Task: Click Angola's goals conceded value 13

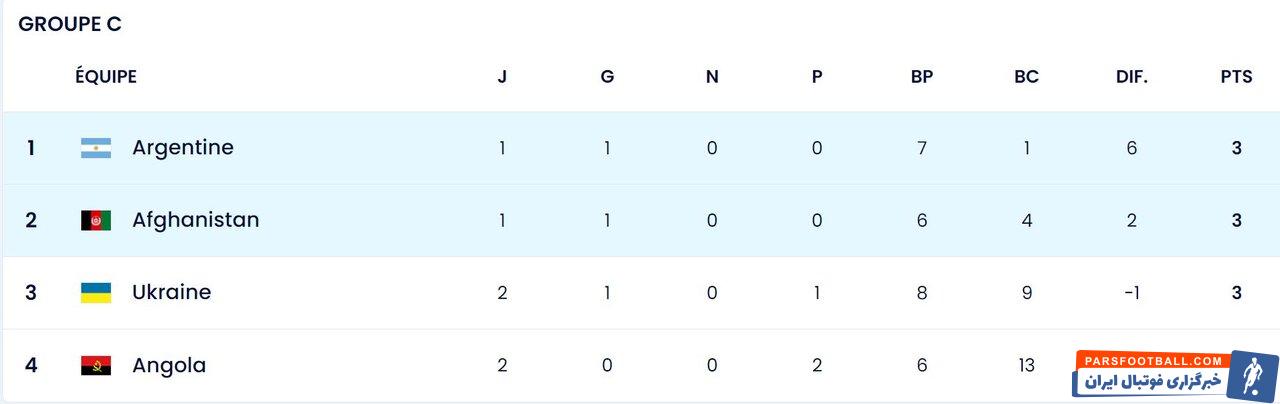Action: coord(1027,366)
